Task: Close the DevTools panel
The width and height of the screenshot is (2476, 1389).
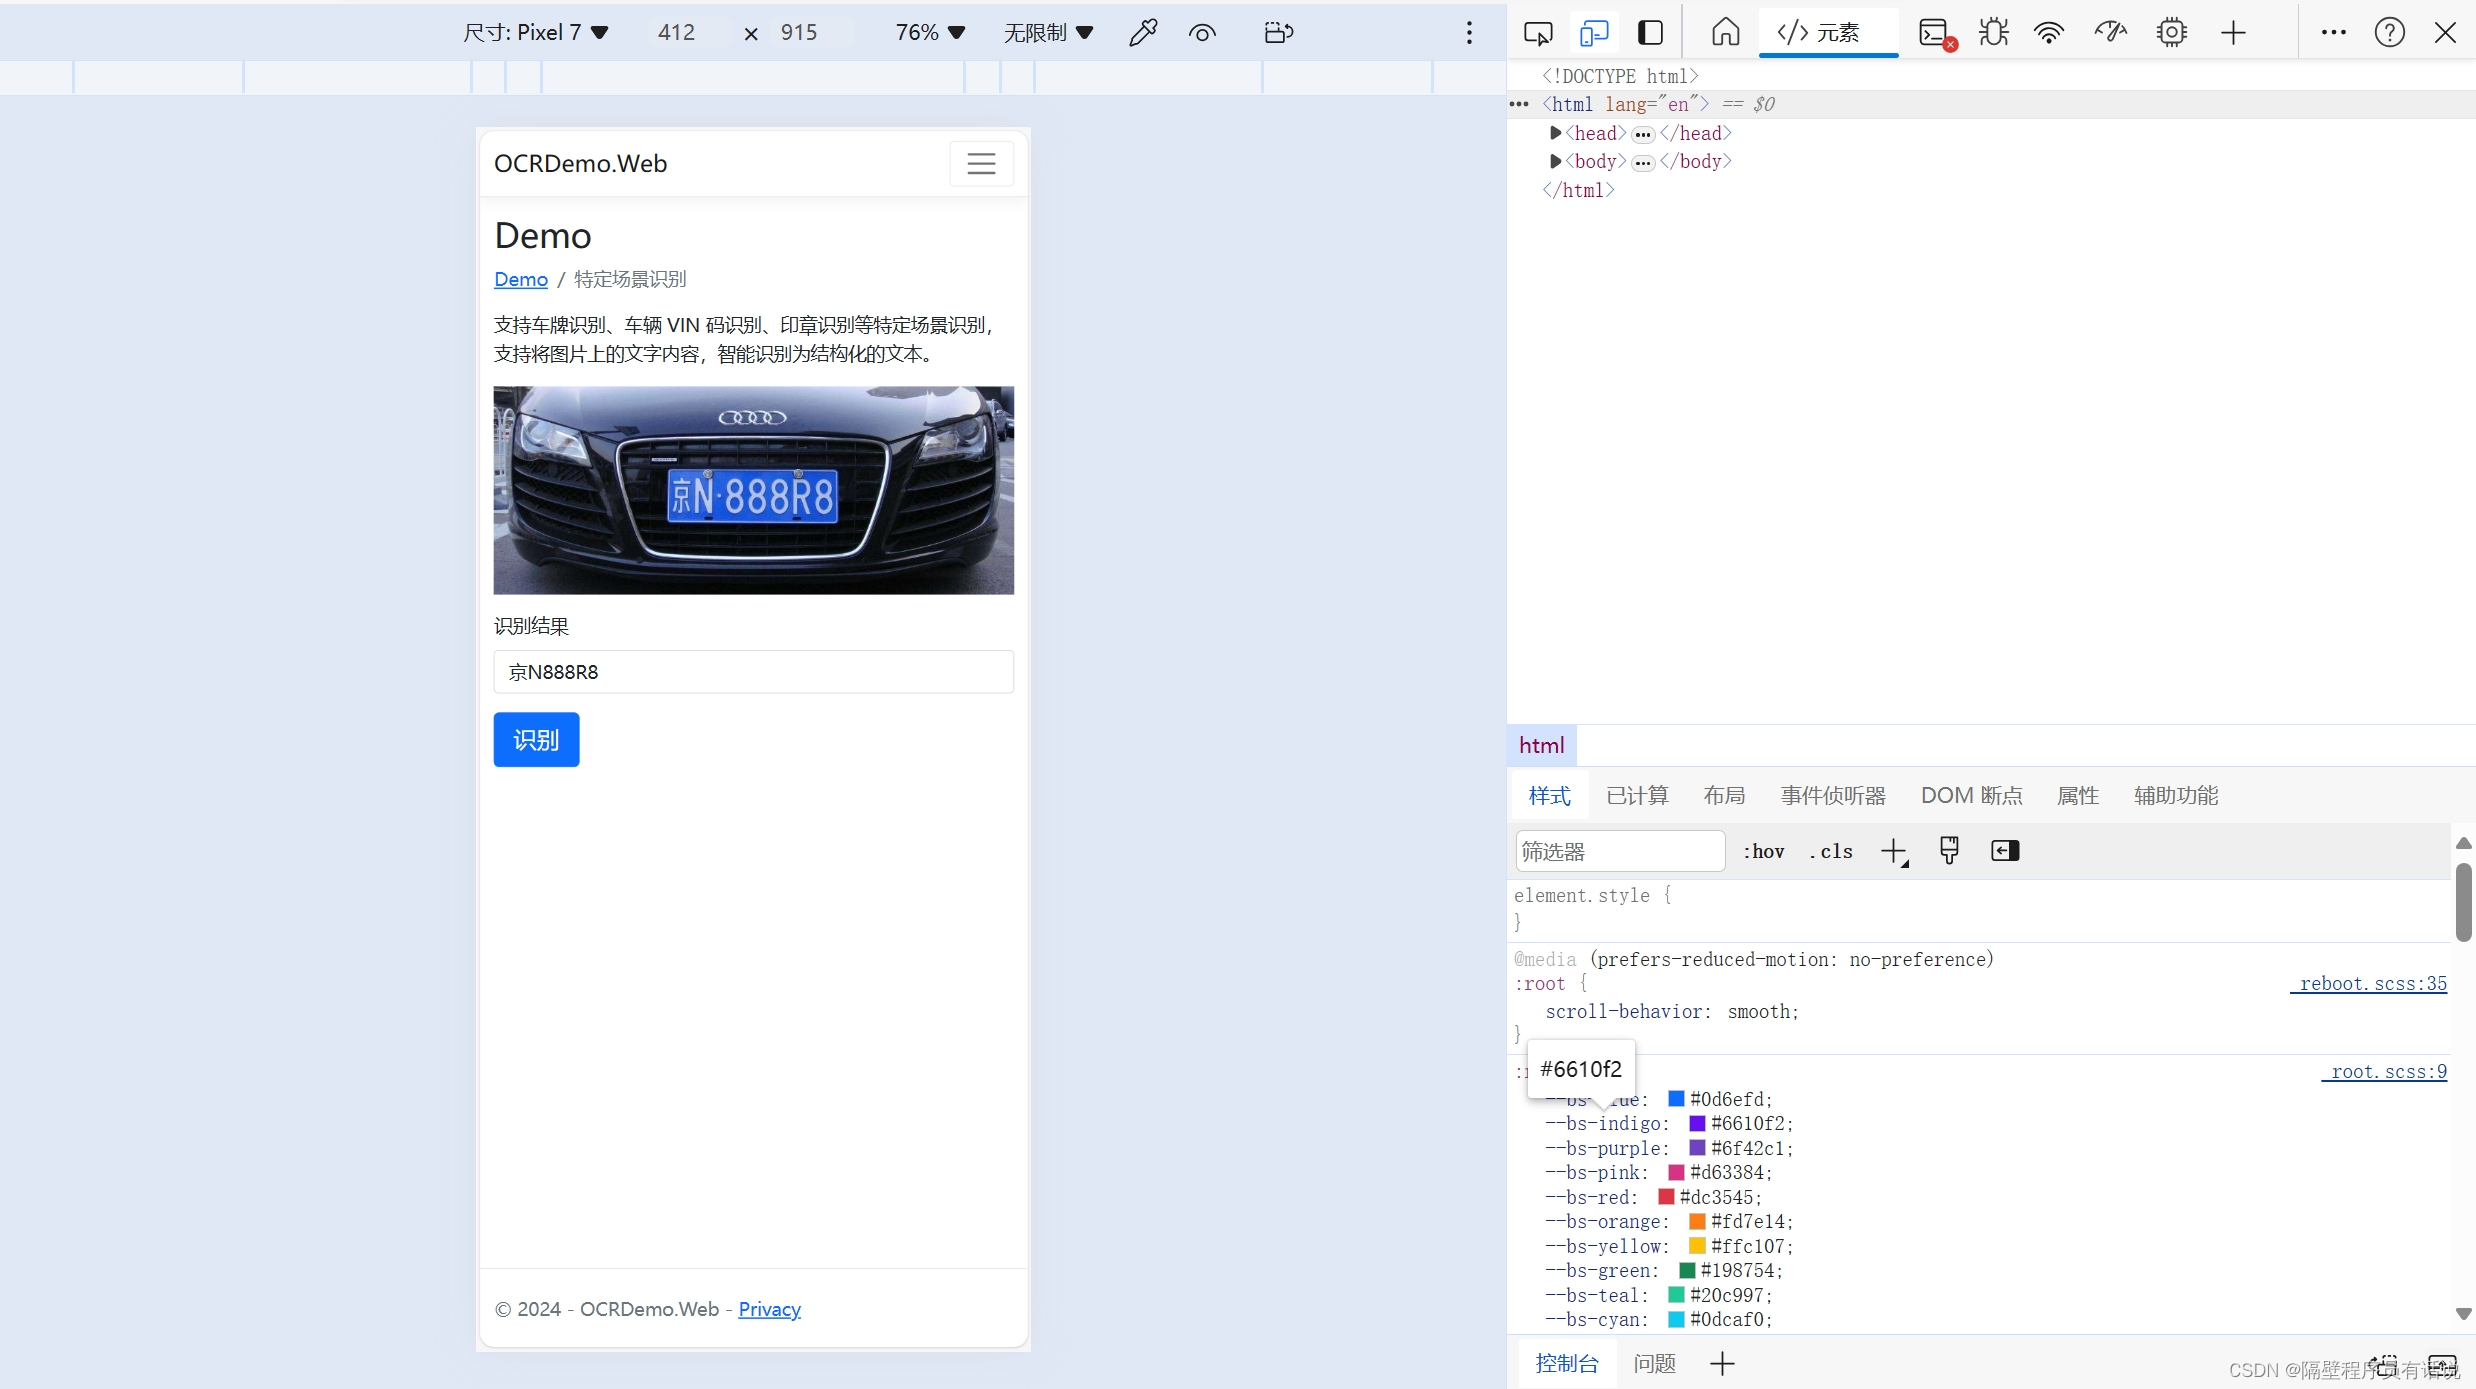Action: click(2445, 33)
